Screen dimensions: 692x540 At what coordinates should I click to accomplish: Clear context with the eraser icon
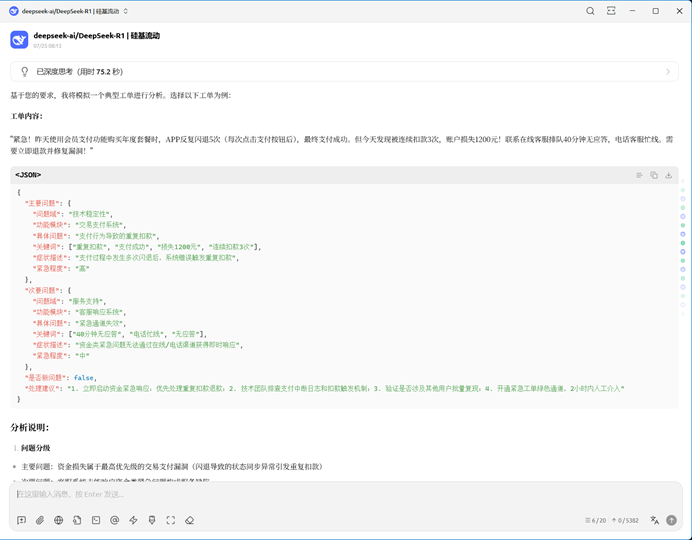(189, 520)
